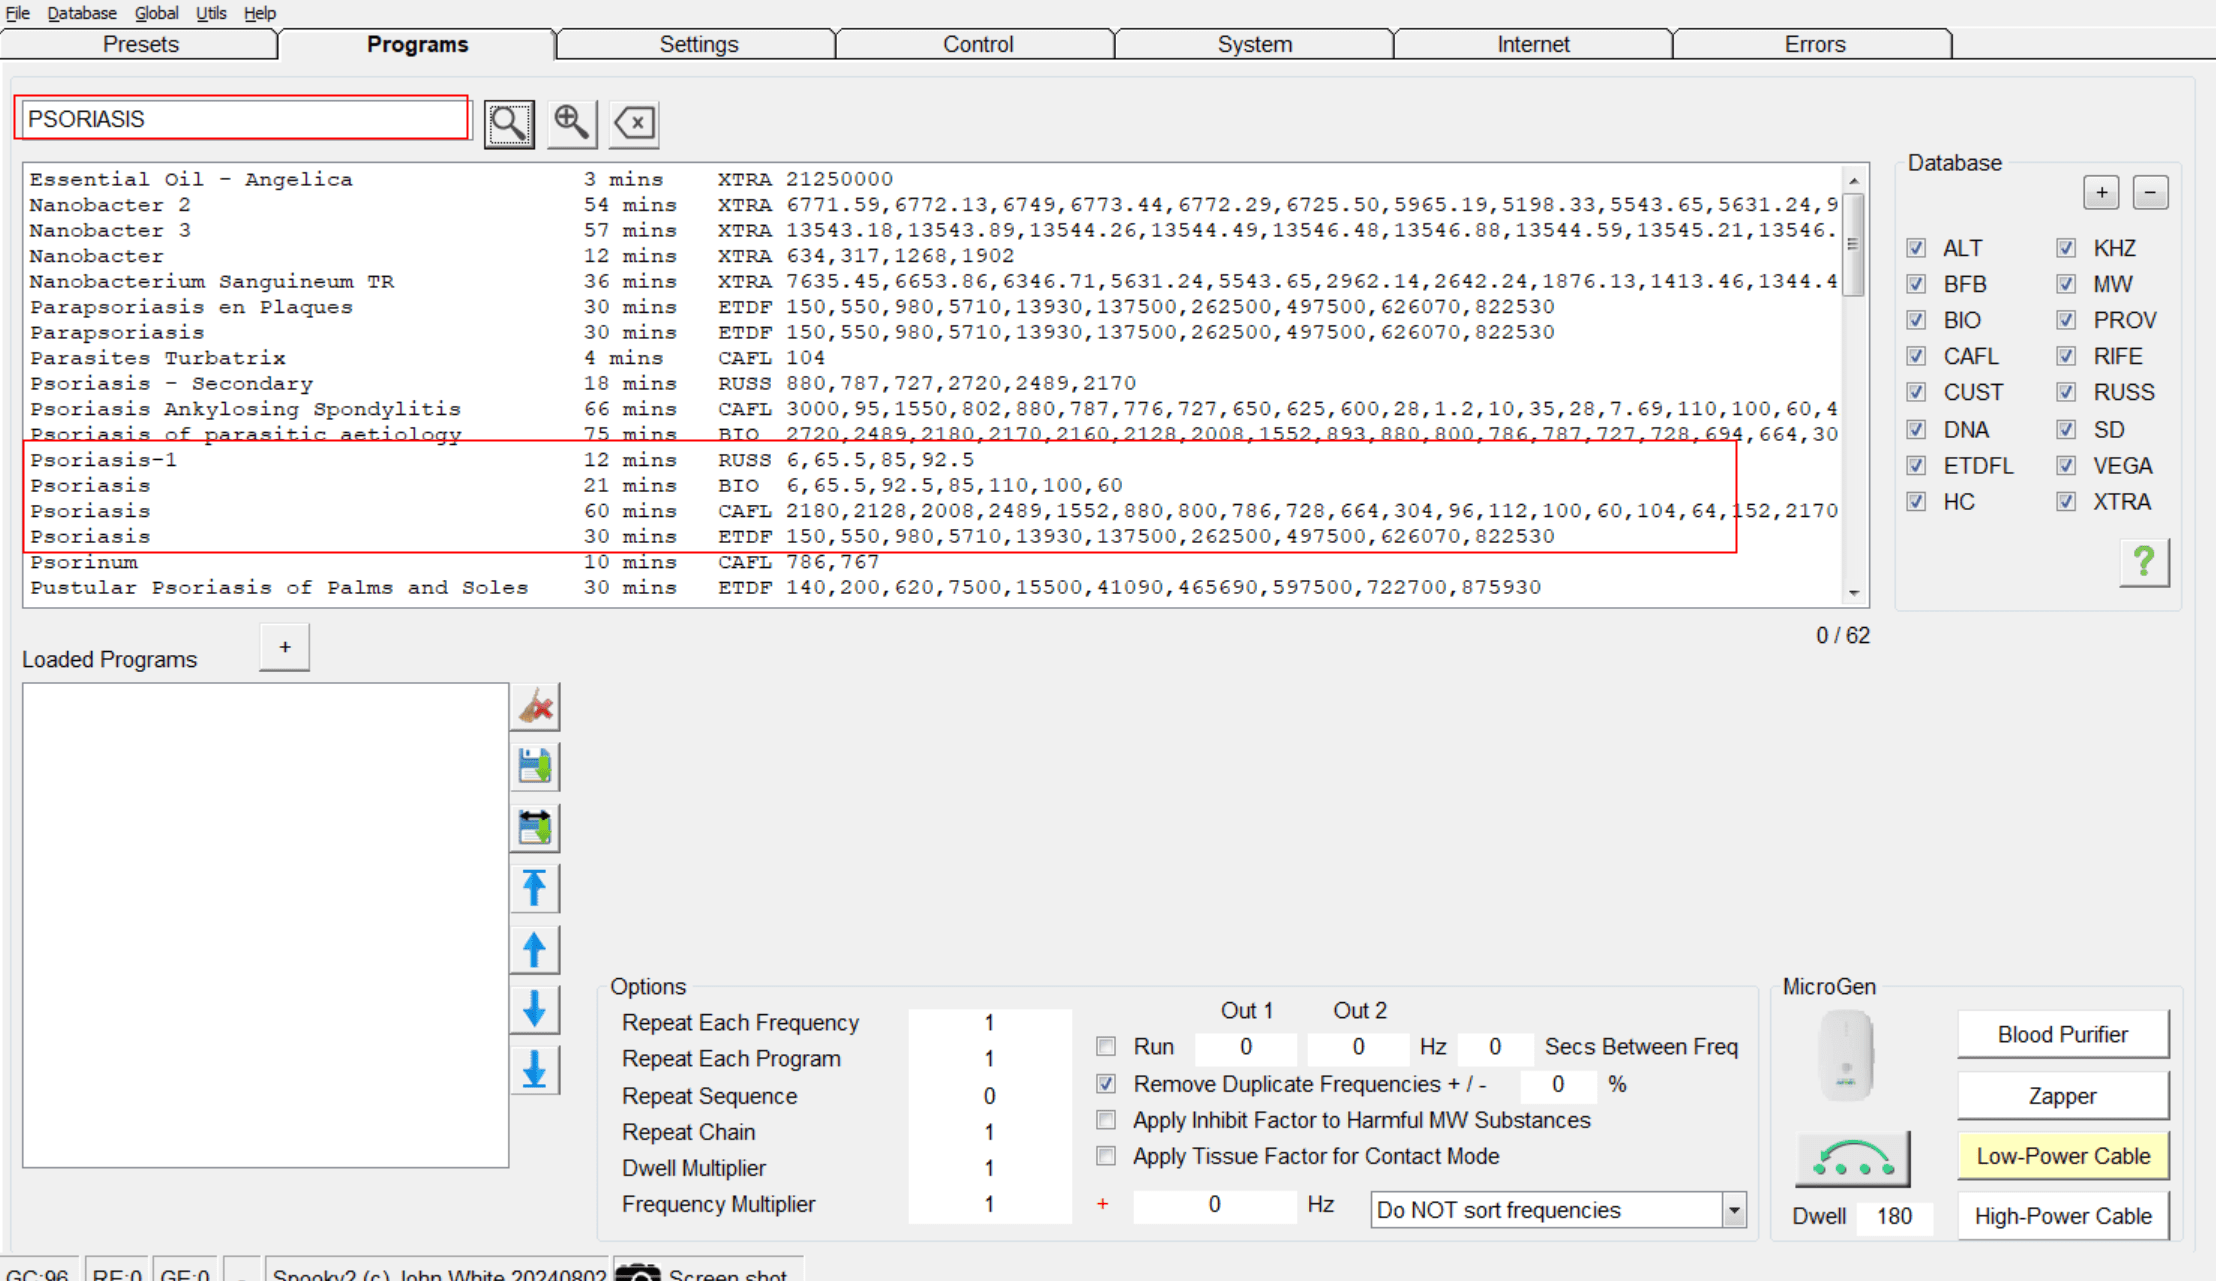
Task: Switch to the Control tab
Action: 977,44
